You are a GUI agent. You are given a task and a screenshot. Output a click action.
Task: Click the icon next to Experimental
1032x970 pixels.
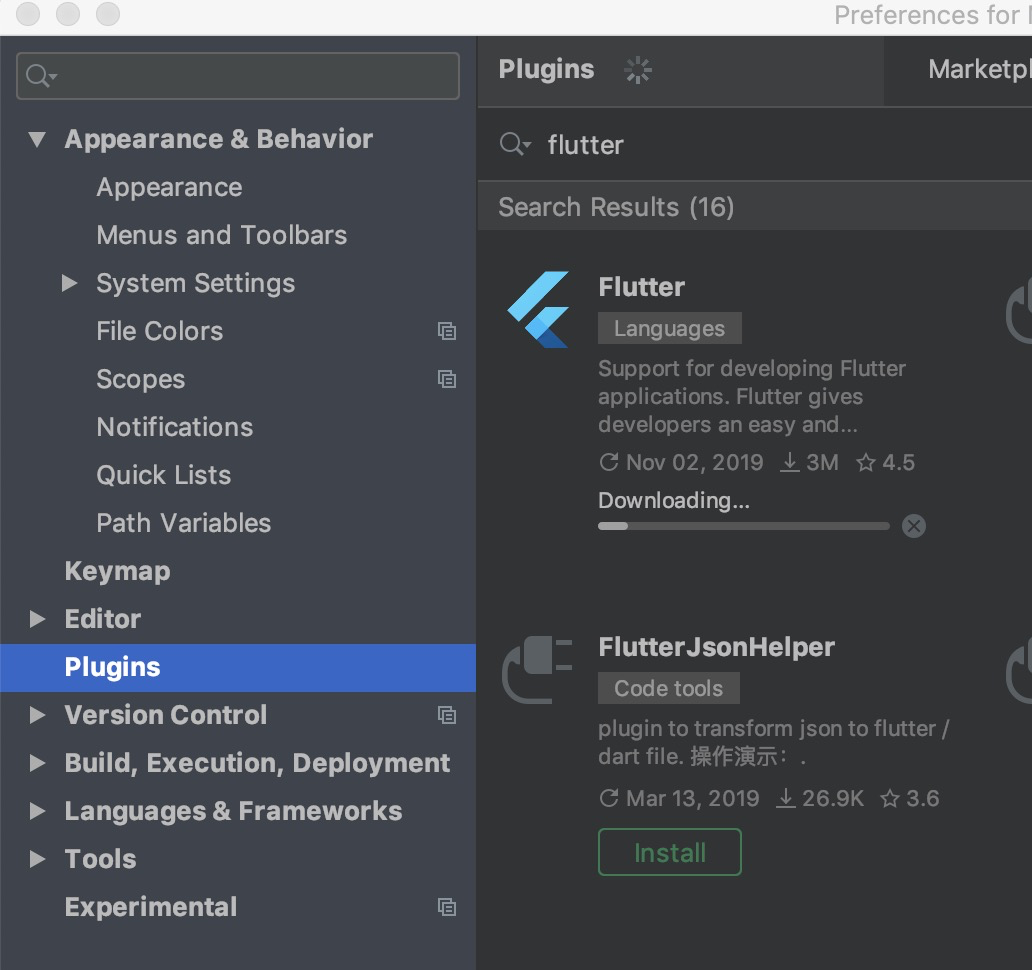click(447, 907)
